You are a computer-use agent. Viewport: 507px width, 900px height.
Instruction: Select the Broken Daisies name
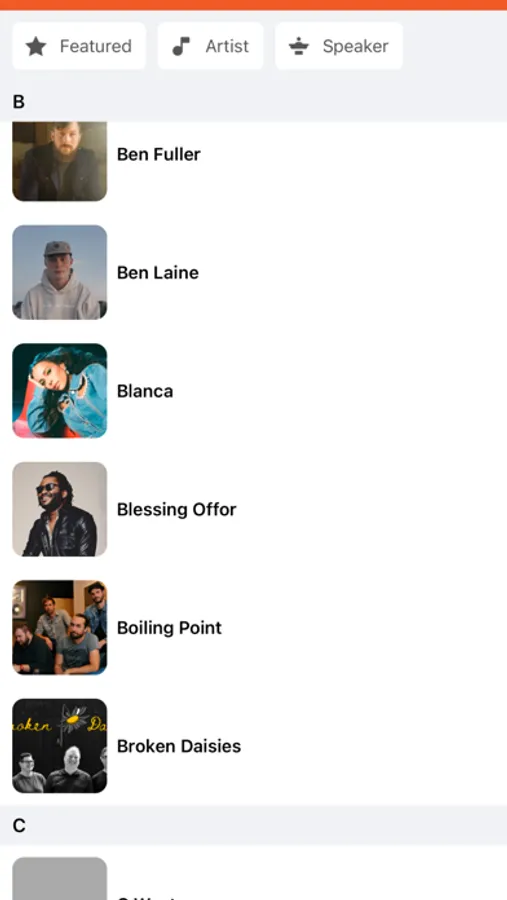click(179, 746)
